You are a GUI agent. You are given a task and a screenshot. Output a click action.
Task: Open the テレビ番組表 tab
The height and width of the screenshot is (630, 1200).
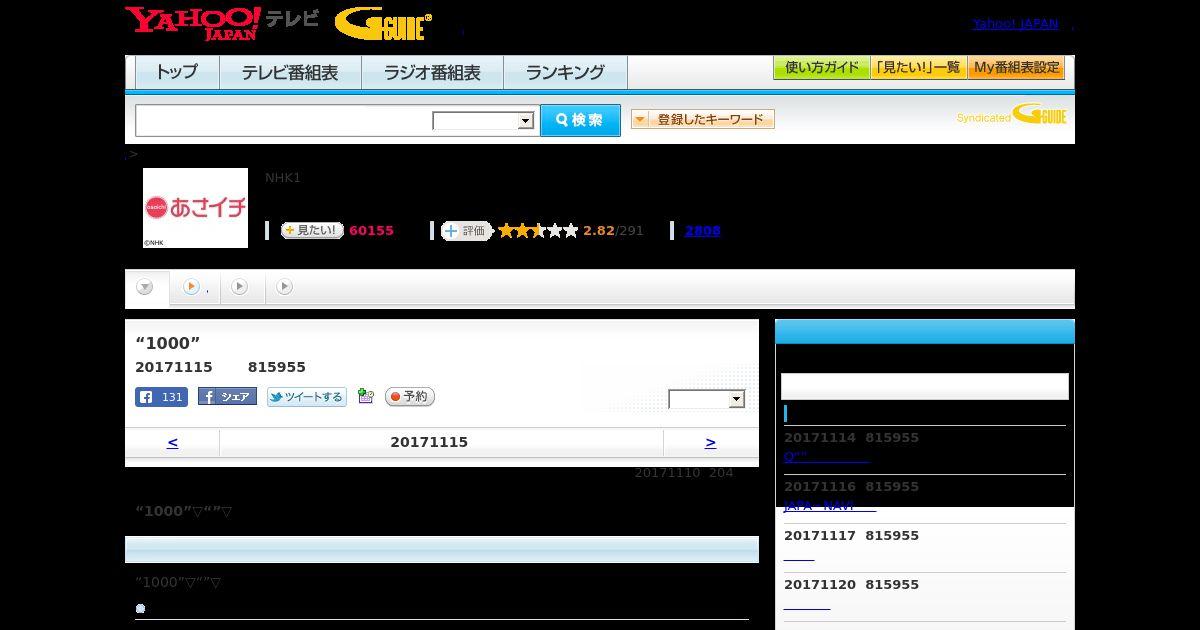click(290, 73)
